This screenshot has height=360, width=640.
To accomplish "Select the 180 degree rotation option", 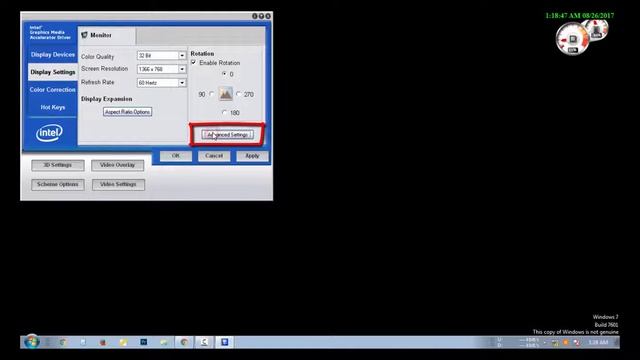I will click(x=224, y=112).
